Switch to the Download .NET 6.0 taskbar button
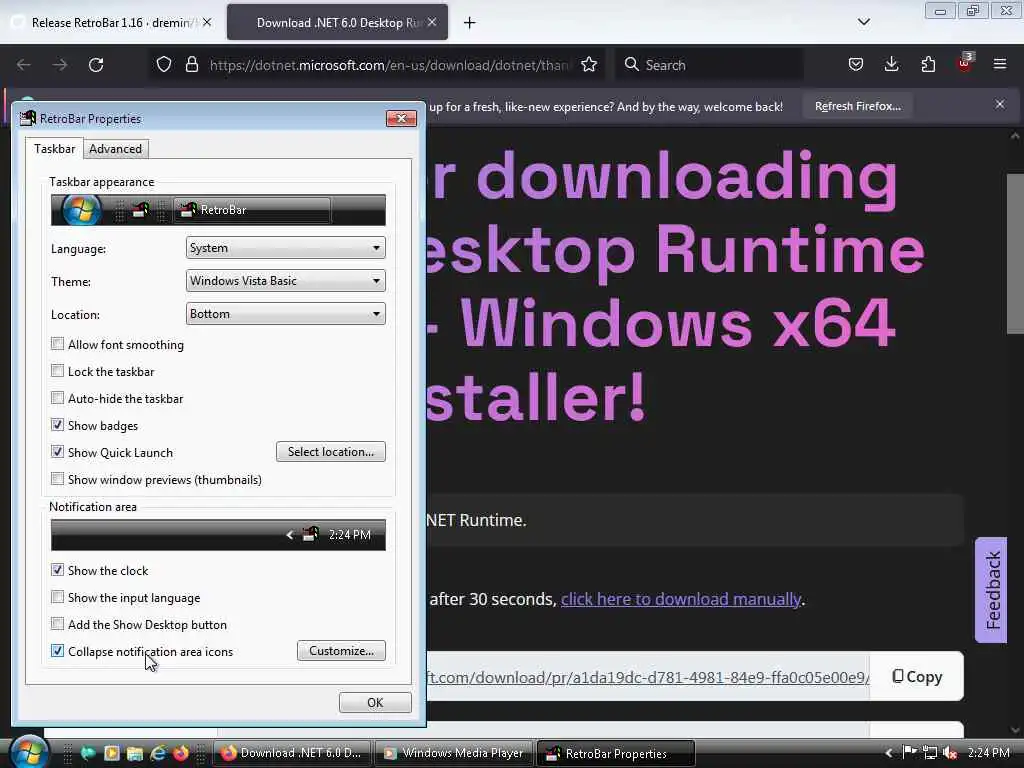The height and width of the screenshot is (768, 1024). (292, 753)
